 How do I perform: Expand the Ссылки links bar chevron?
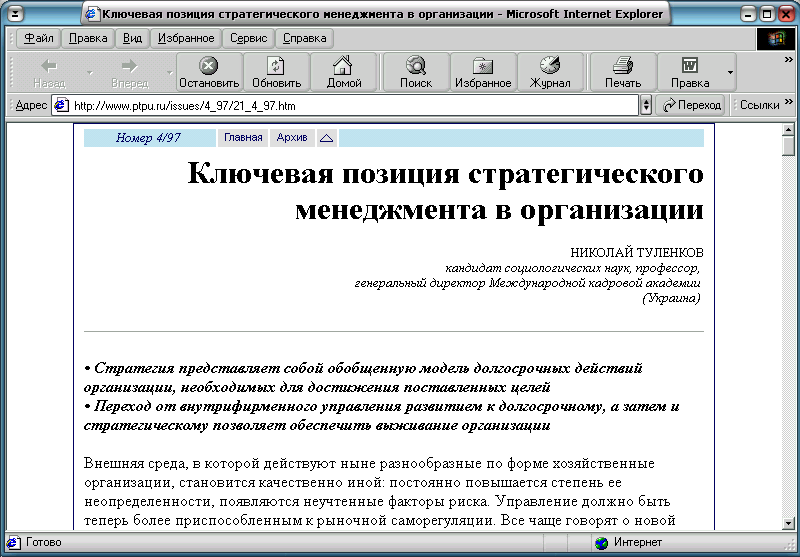(x=788, y=105)
